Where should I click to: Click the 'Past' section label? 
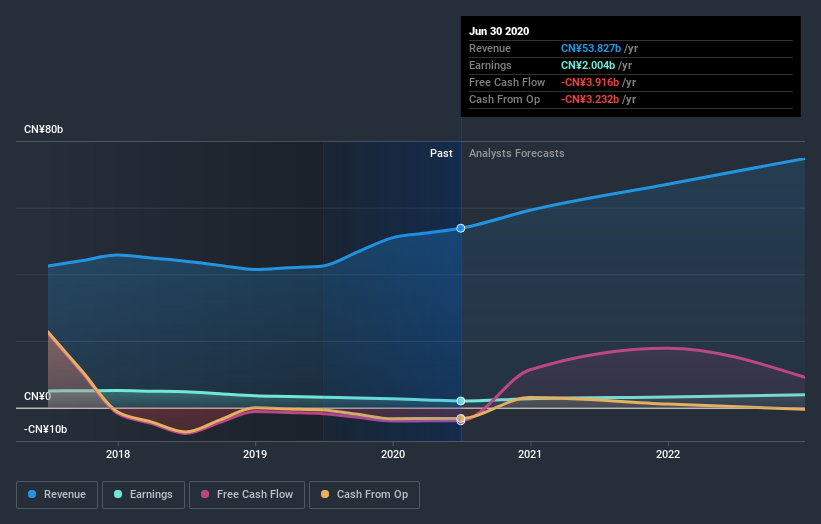click(441, 153)
